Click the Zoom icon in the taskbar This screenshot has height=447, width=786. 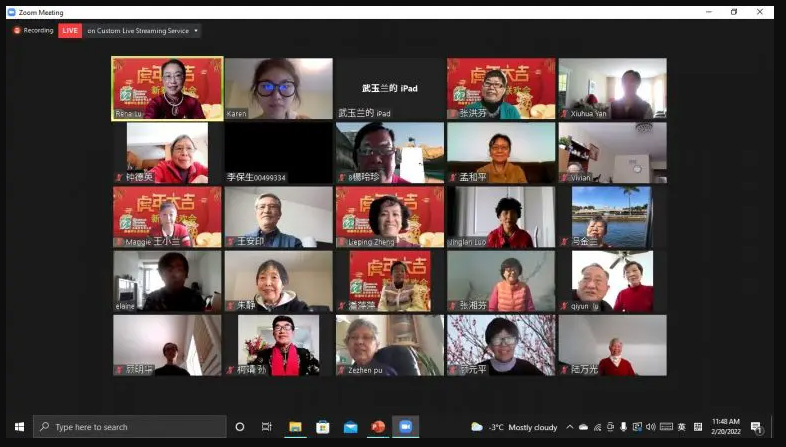[x=405, y=427]
